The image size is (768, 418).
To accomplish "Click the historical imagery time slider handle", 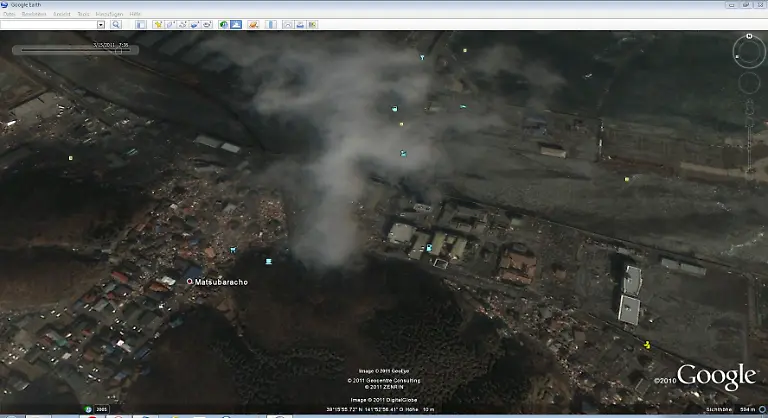I will pyautogui.click(x=118, y=50).
